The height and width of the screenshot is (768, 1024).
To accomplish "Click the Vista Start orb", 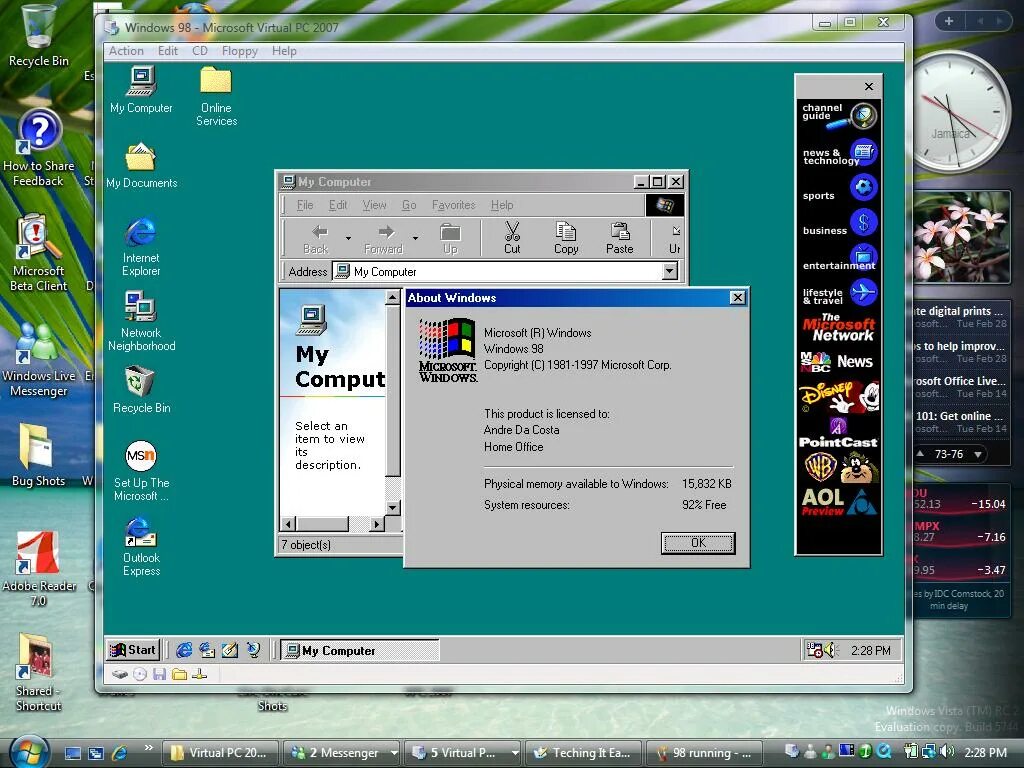I will point(29,752).
